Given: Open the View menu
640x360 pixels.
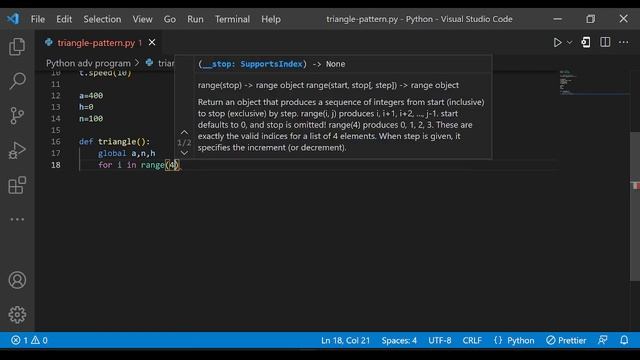Looking at the screenshot, I should (x=142, y=19).
